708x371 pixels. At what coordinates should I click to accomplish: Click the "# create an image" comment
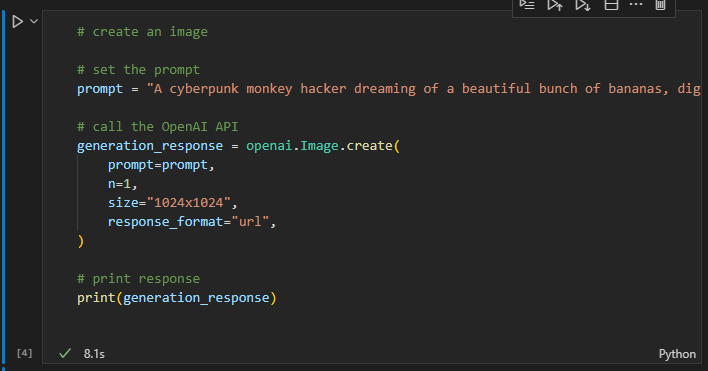tap(142, 32)
